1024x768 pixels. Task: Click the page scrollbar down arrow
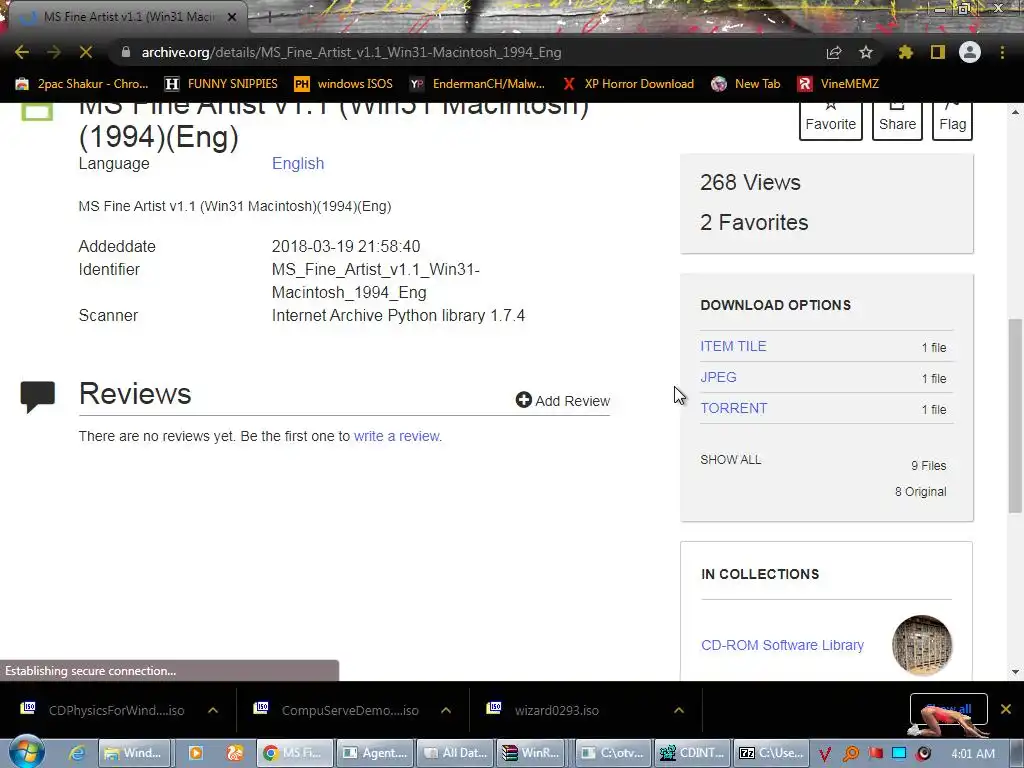1014,672
